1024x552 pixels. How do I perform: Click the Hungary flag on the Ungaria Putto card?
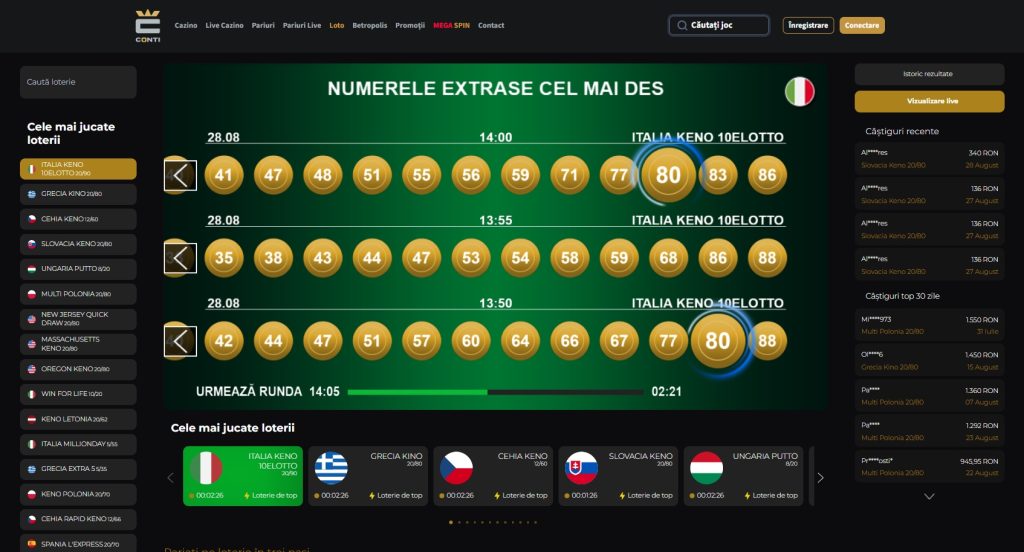click(x=707, y=468)
